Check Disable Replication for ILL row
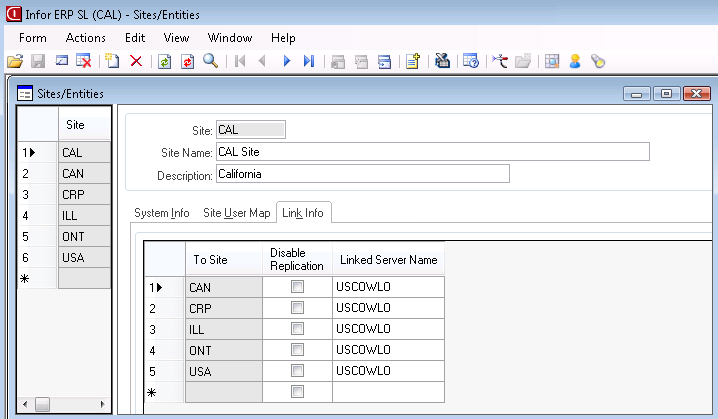This screenshot has width=718, height=419. point(297,329)
